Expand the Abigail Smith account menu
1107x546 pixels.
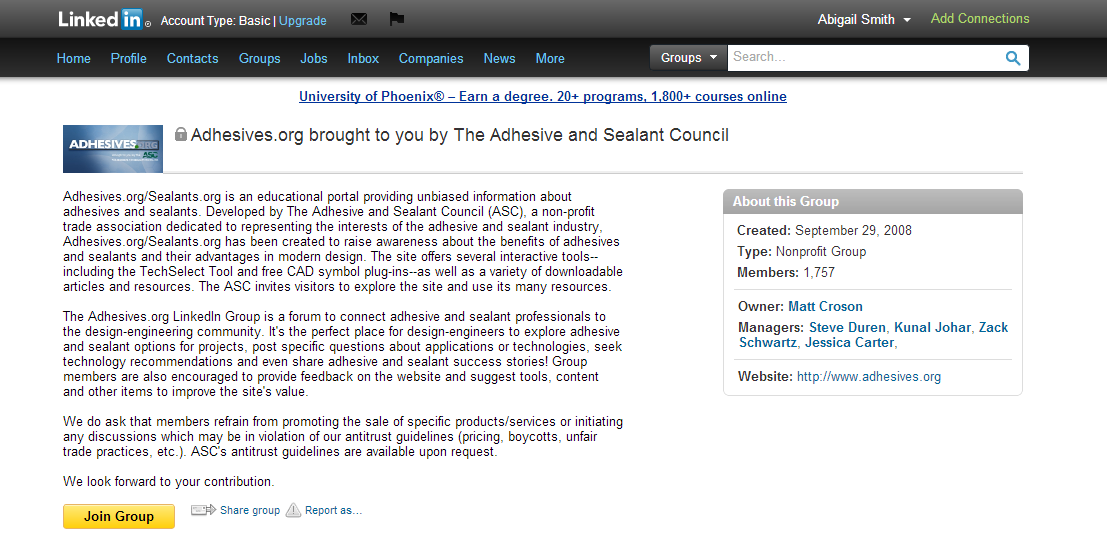(x=864, y=20)
